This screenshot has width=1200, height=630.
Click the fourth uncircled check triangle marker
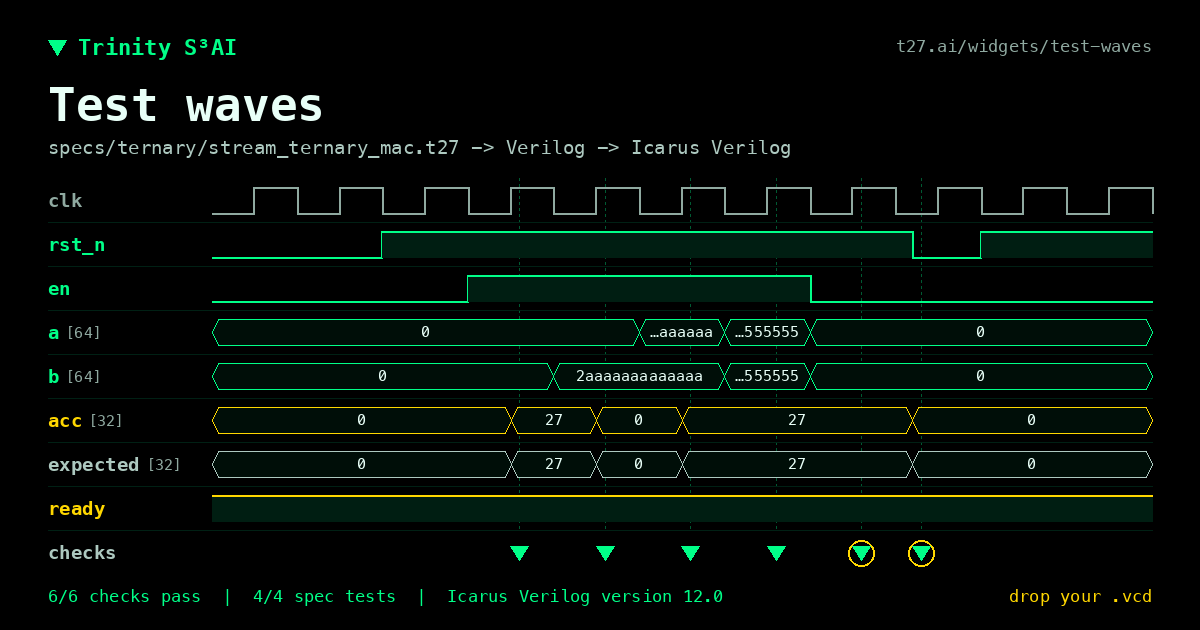coord(776,553)
